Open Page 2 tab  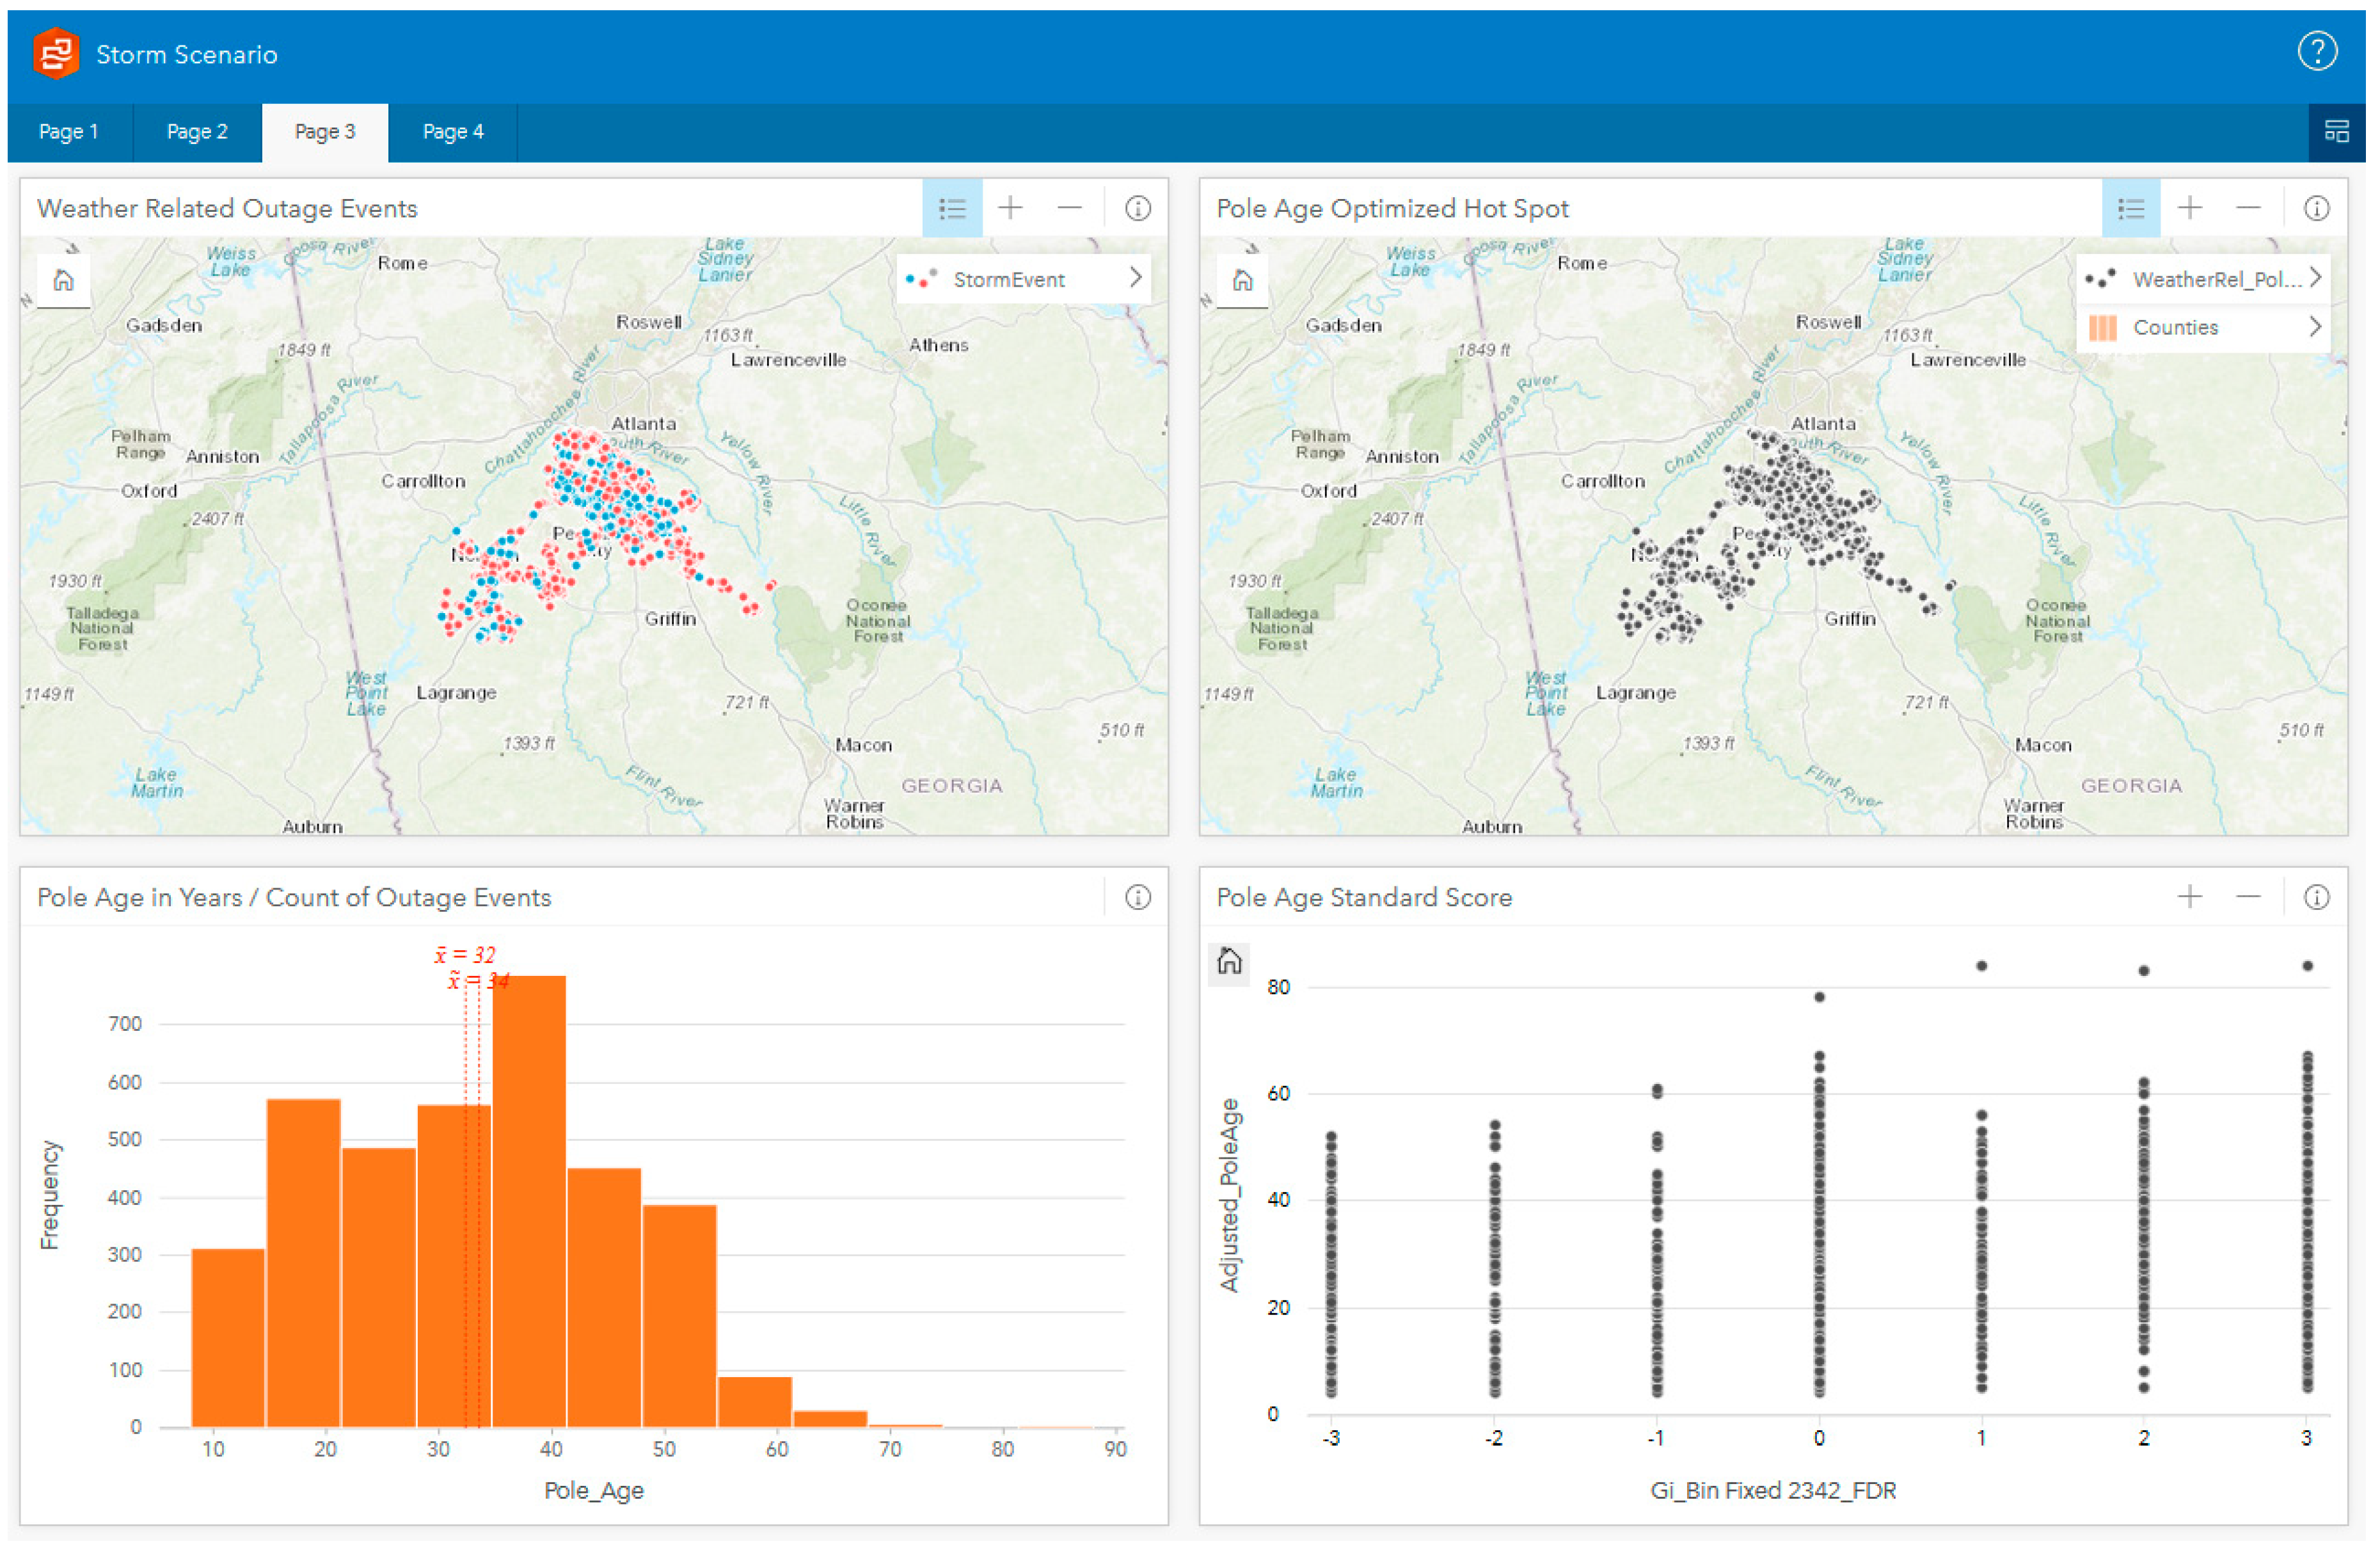click(x=197, y=132)
